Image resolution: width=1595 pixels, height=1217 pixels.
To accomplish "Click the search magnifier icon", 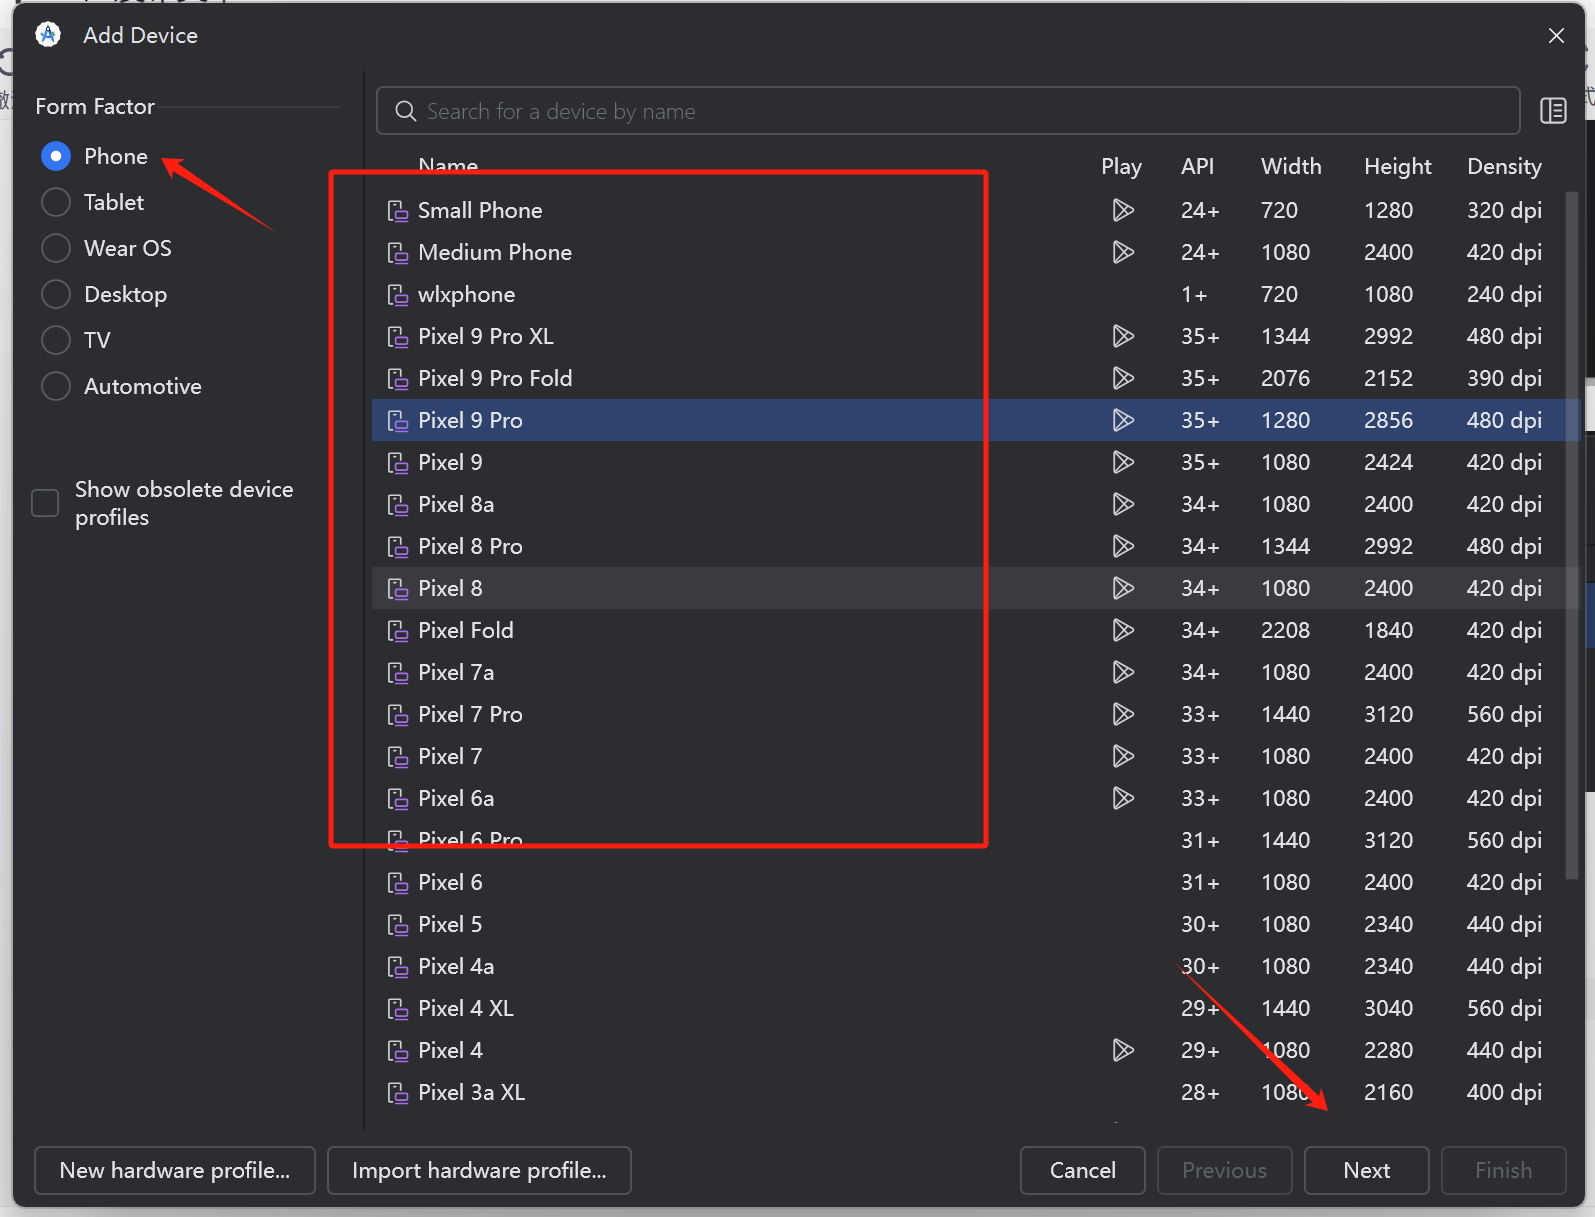I will 405,111.
